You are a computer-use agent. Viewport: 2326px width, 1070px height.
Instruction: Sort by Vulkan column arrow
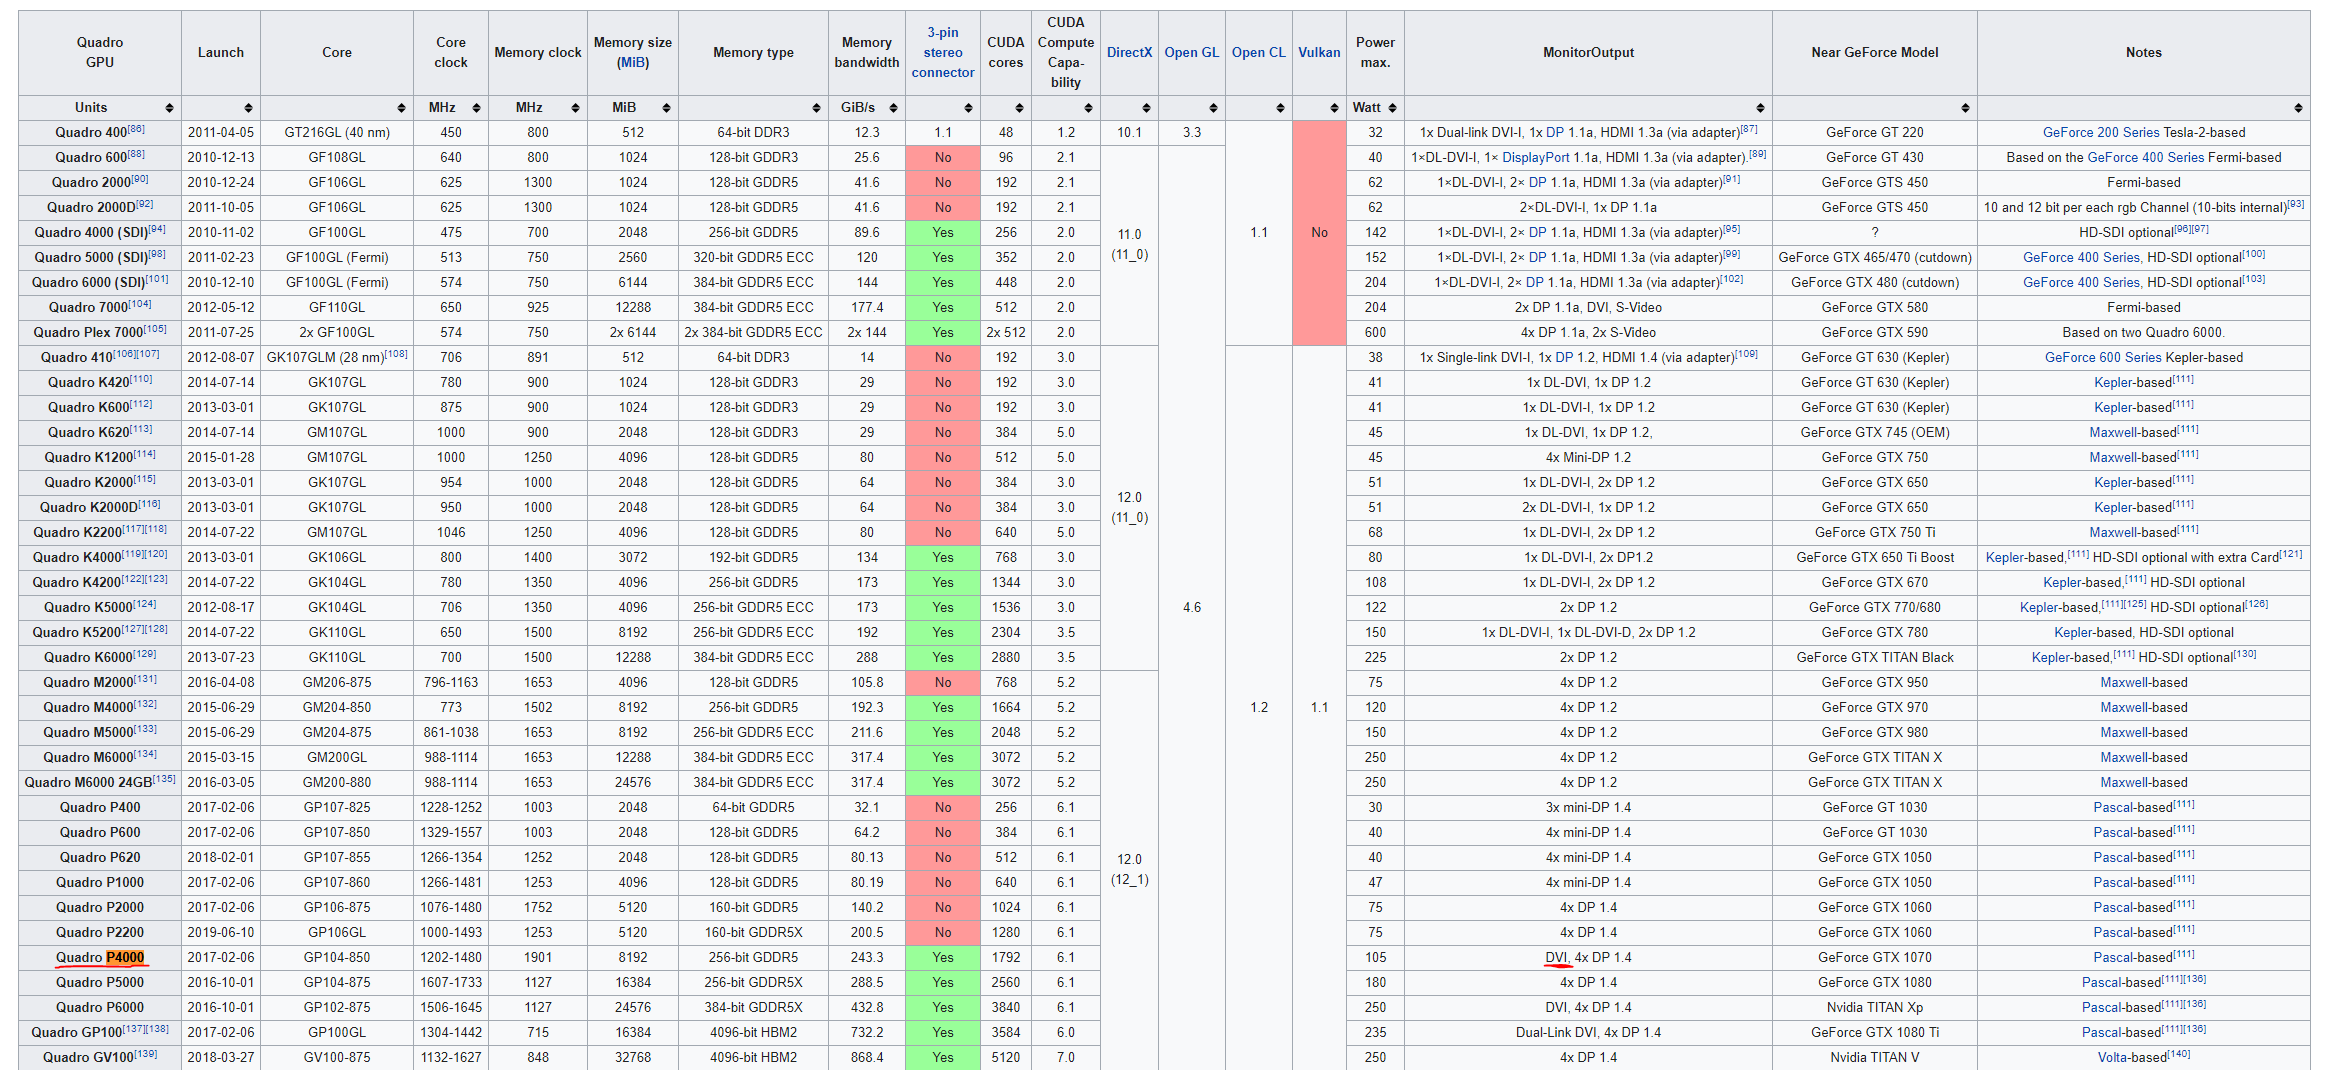(1334, 108)
